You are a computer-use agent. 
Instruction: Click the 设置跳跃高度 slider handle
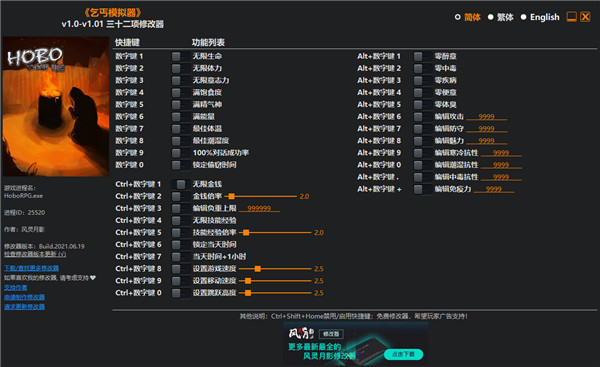[x=248, y=293]
